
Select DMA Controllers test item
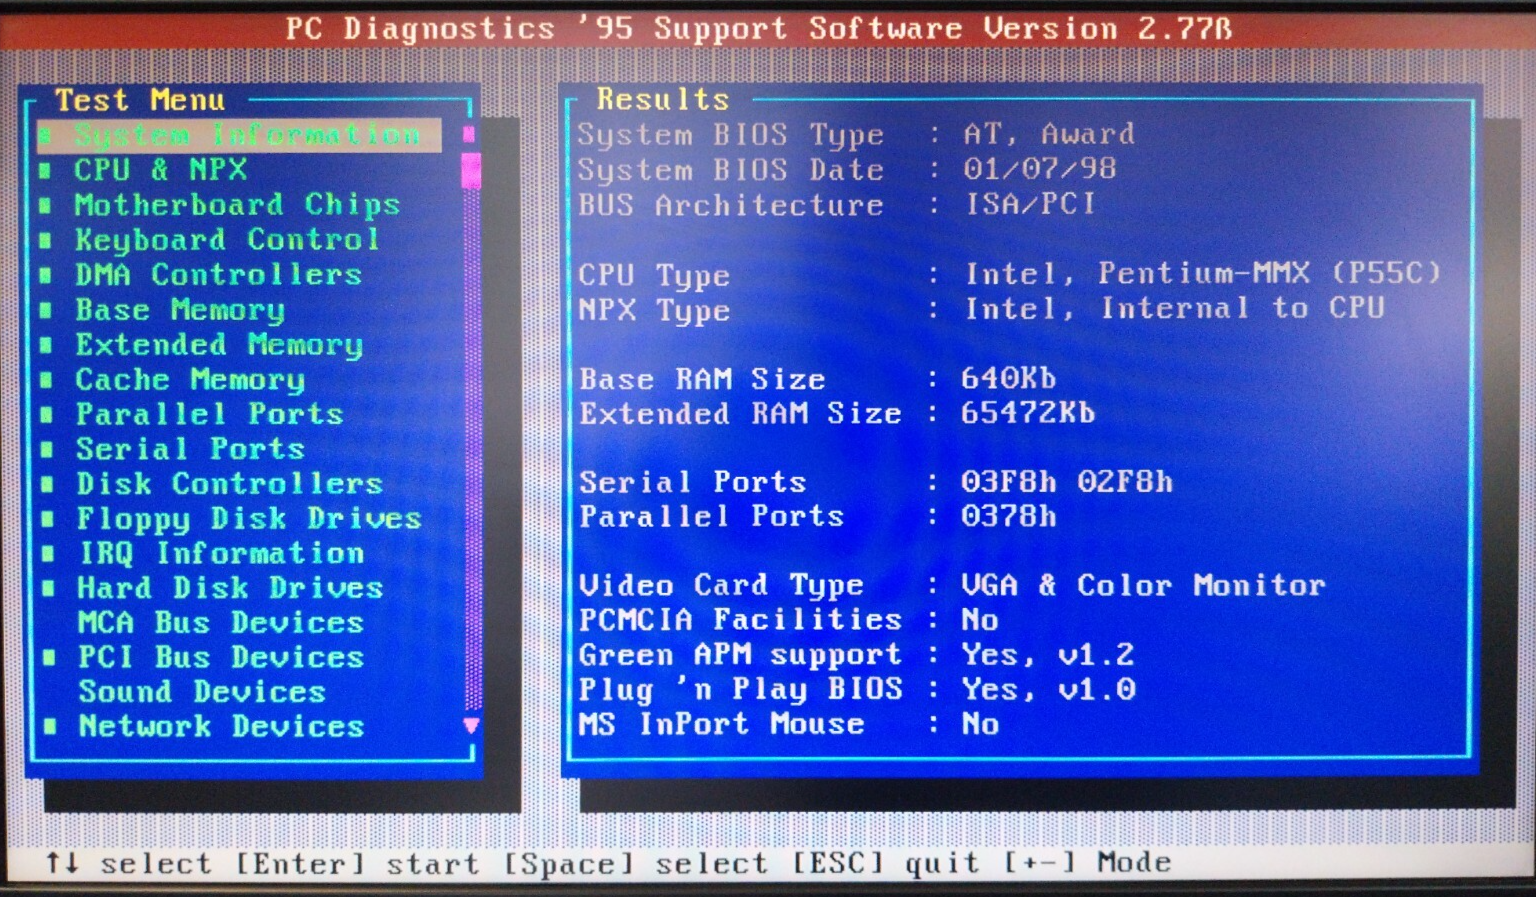[218, 275]
